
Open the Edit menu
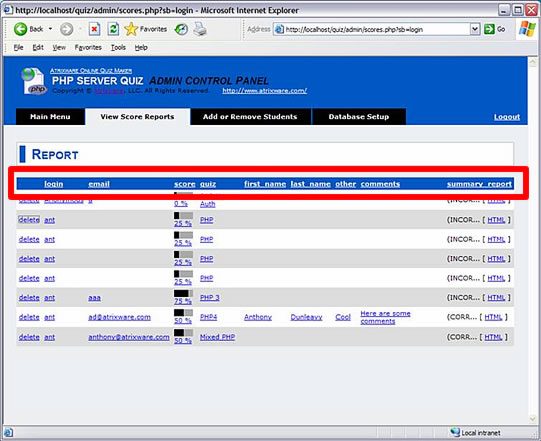pyautogui.click(x=38, y=47)
